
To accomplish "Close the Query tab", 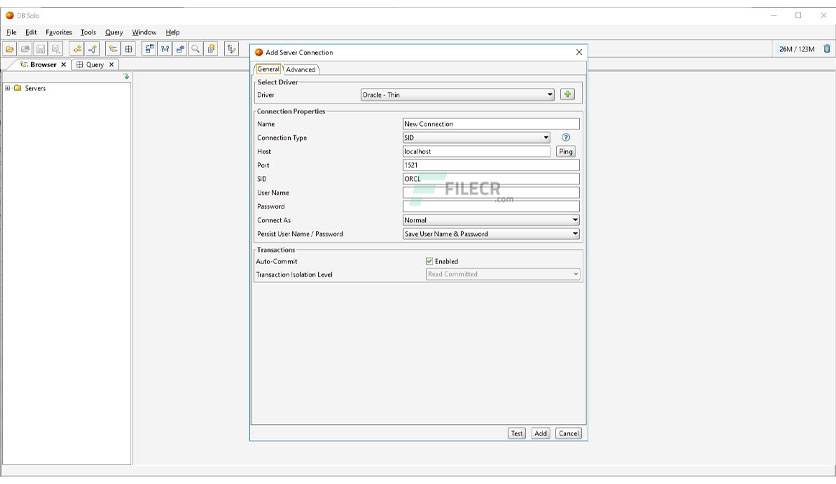I will pyautogui.click(x=111, y=64).
